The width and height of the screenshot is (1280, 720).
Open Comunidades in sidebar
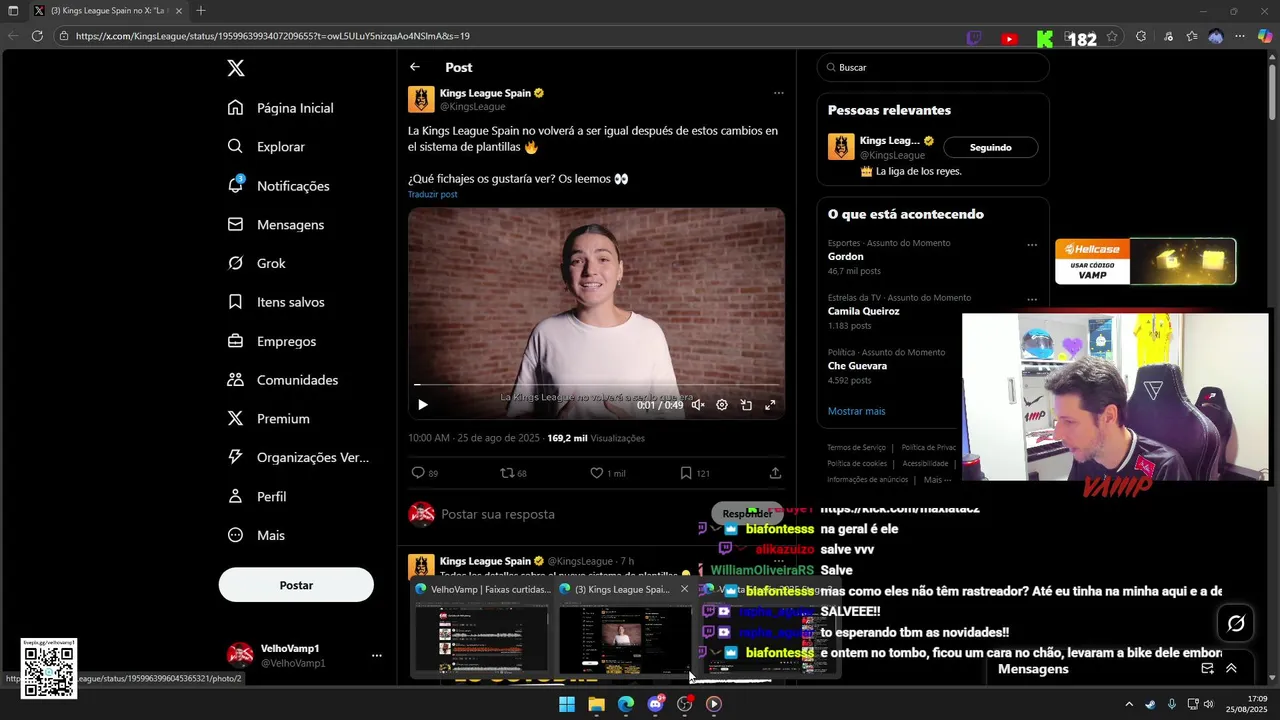click(x=283, y=380)
